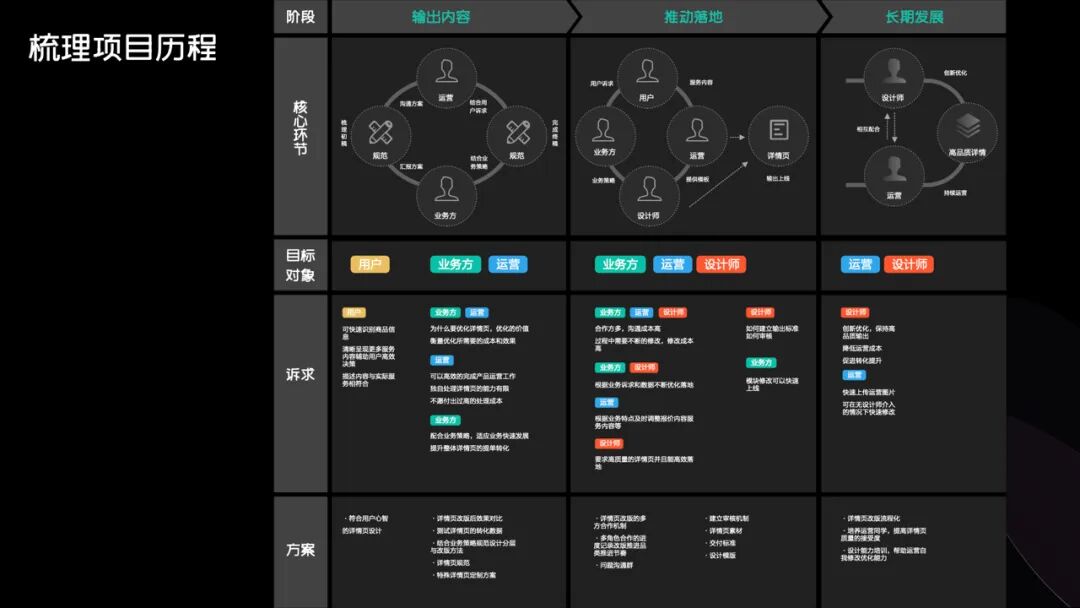This screenshot has width=1080, height=608.
Task: Click the 用户 person icon in the 推动落地 diagram
Action: (647, 71)
